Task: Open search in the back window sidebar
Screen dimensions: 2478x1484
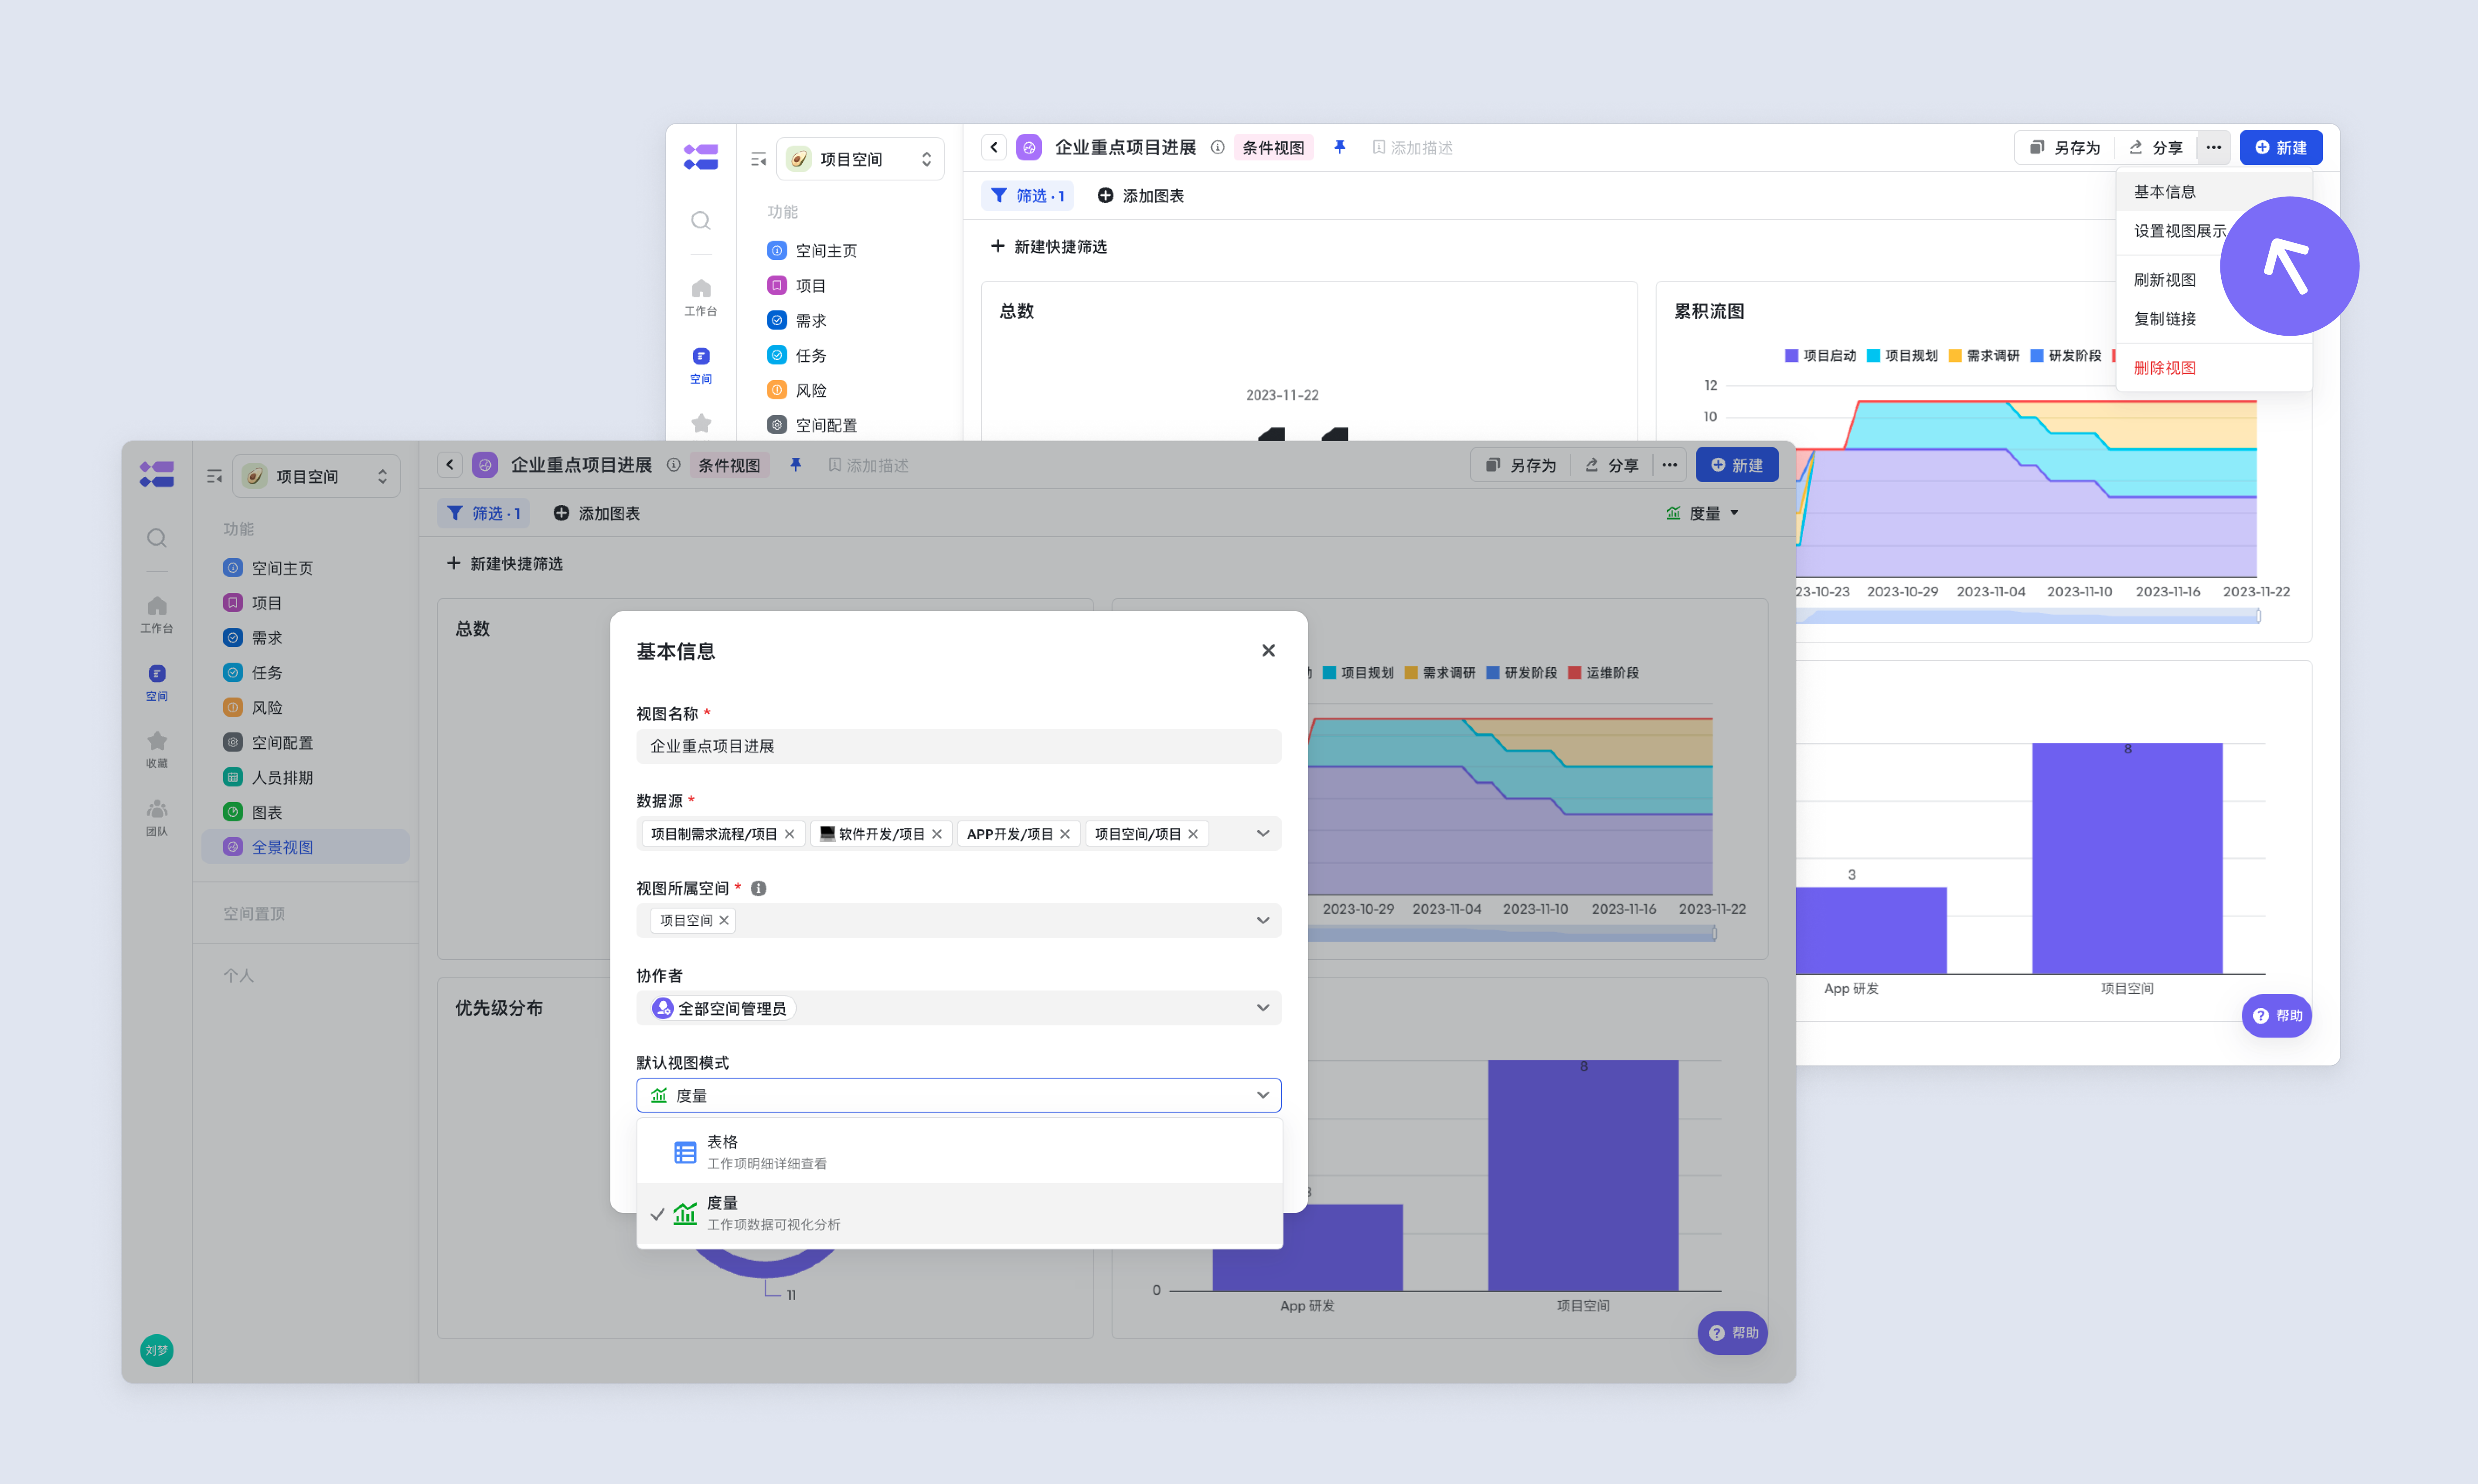Action: [x=701, y=220]
